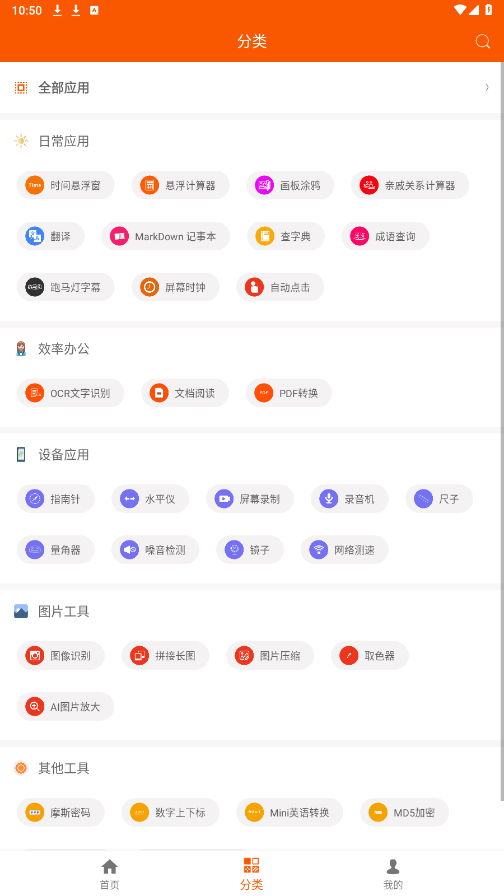Tap the search icon in header
This screenshot has width=504, height=896.
[483, 41]
